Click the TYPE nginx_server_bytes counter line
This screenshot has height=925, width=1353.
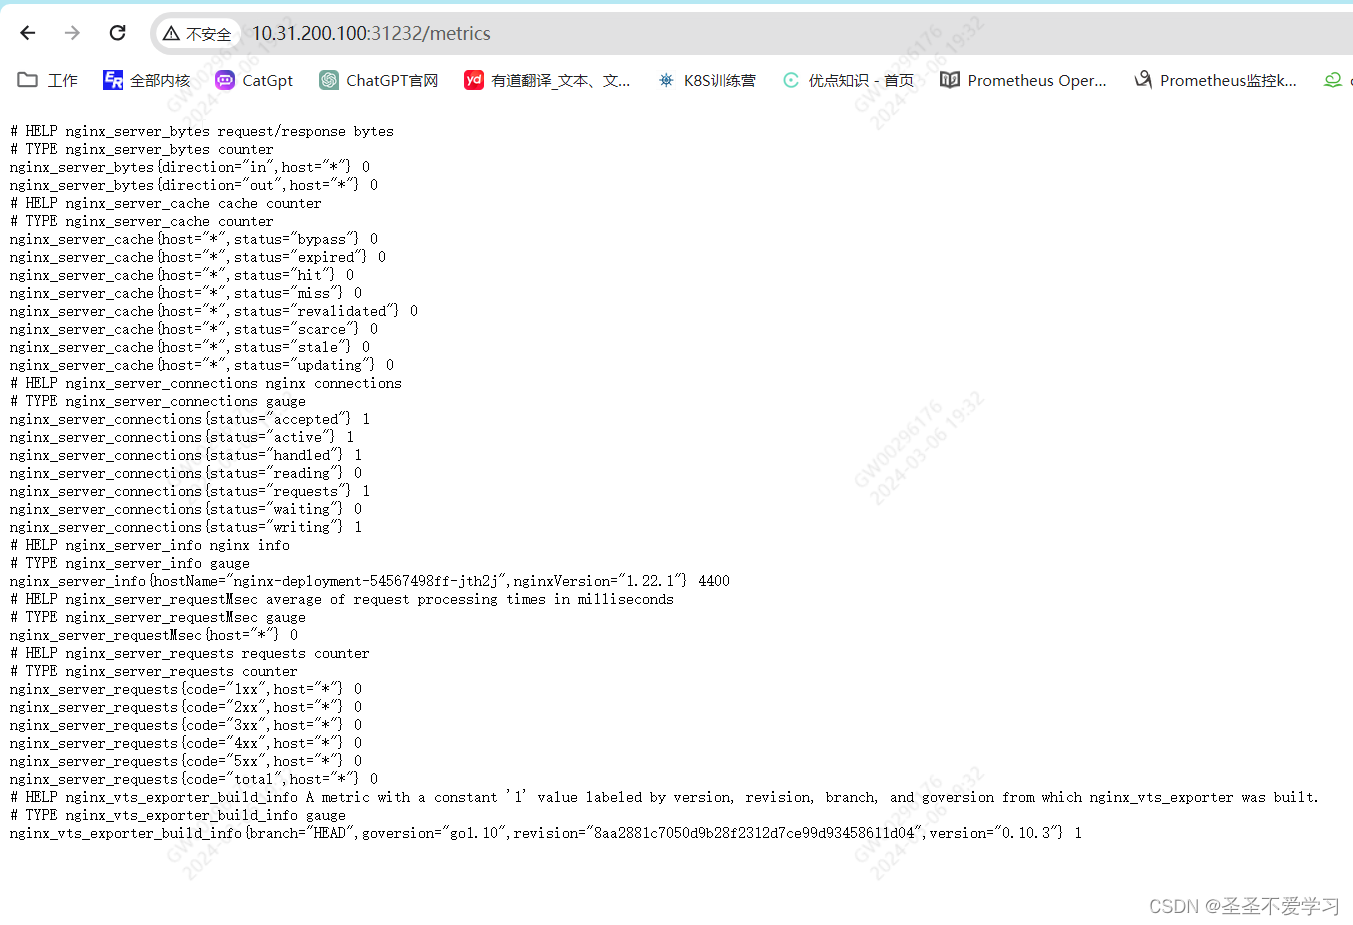click(x=141, y=149)
